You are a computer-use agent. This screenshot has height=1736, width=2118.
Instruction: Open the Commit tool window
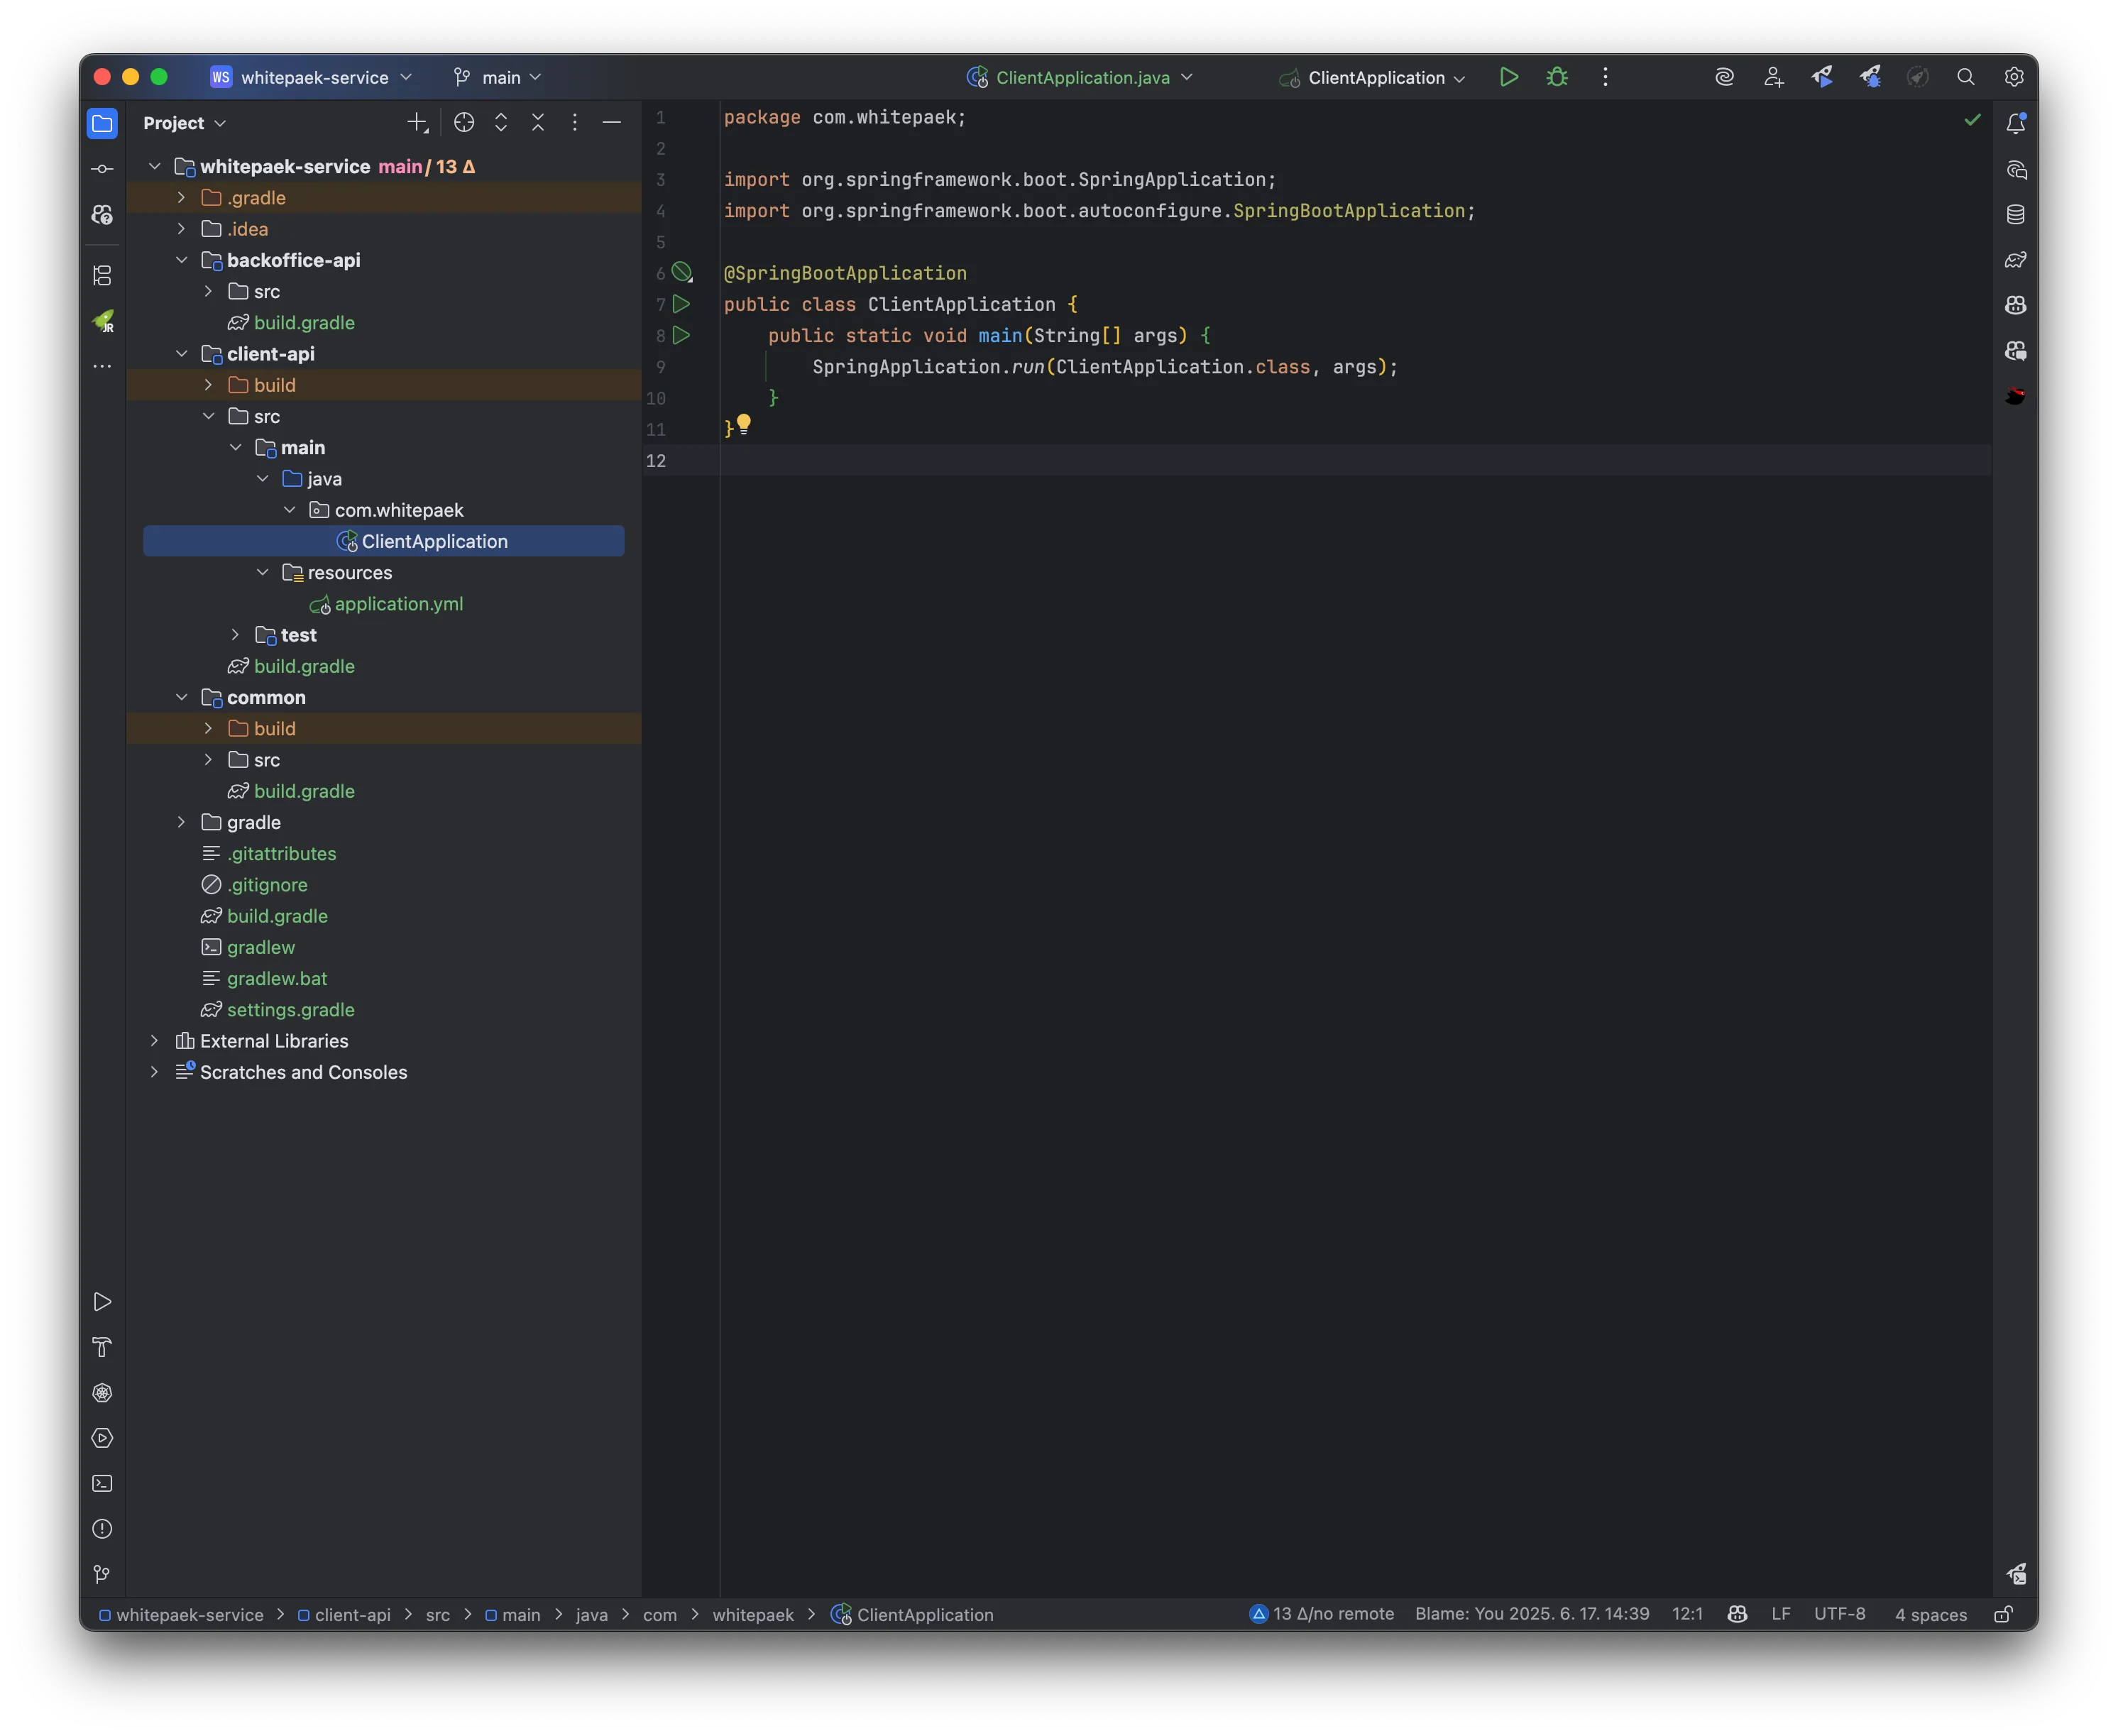coord(102,169)
